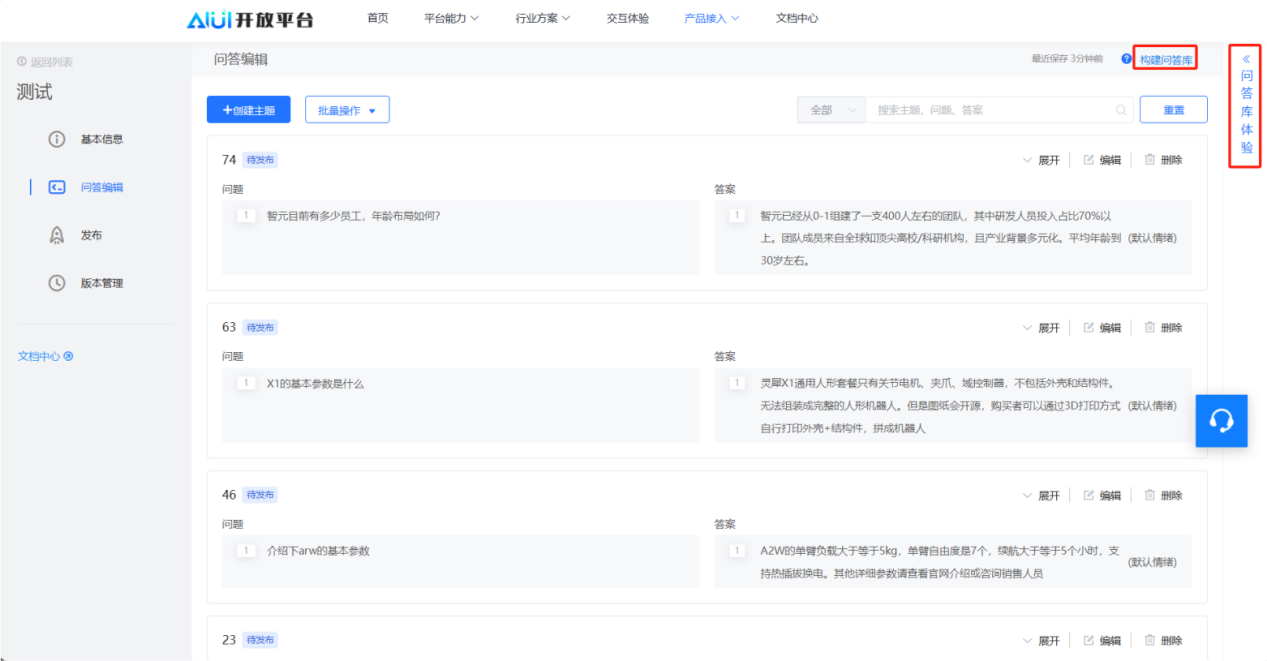Click the 发布 rocket icon in sidebar
Image resolution: width=1267 pixels, height=661 pixels.
click(57, 235)
